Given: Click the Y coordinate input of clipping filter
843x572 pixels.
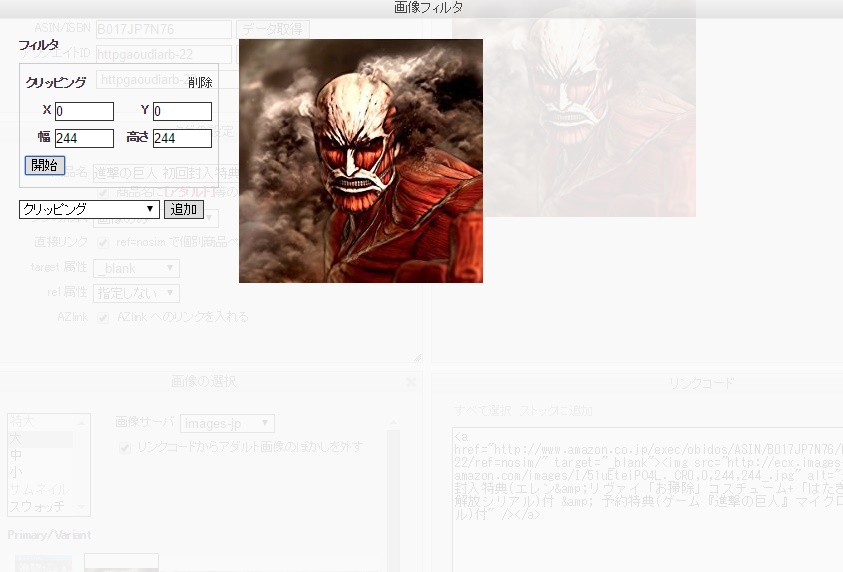Looking at the screenshot, I should (x=182, y=111).
